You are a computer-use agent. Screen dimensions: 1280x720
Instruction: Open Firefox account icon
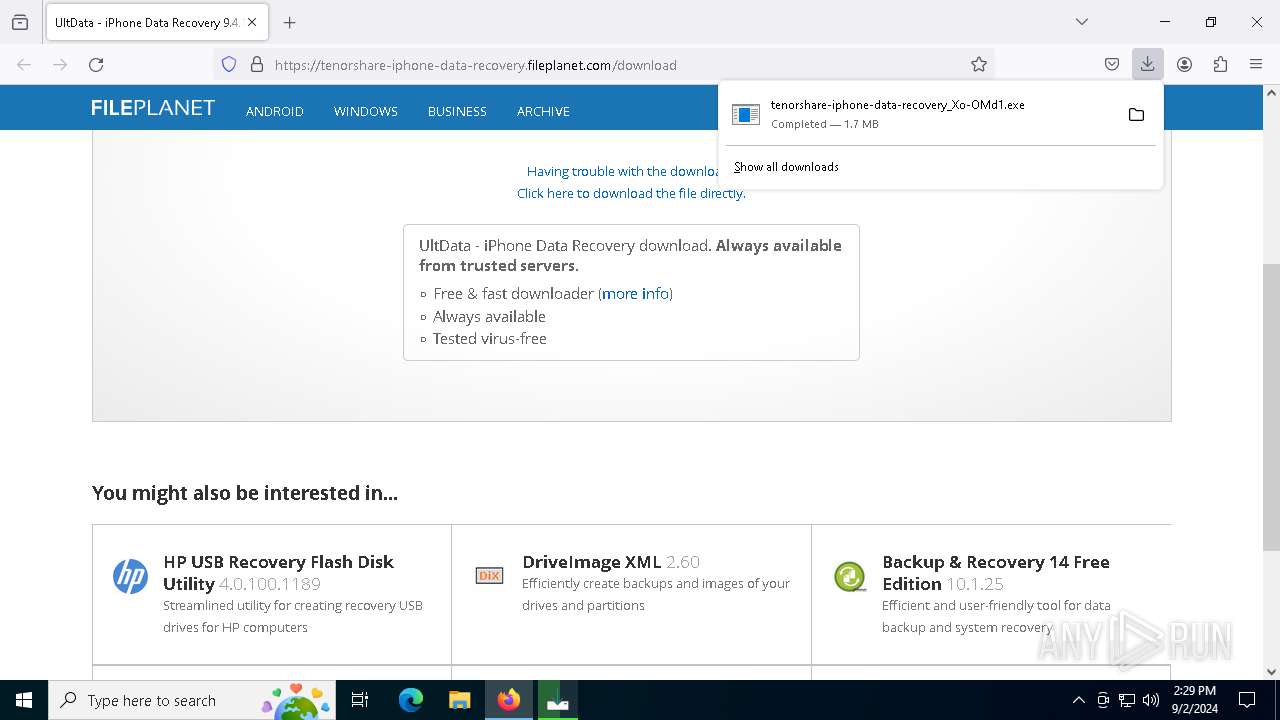click(1184, 64)
